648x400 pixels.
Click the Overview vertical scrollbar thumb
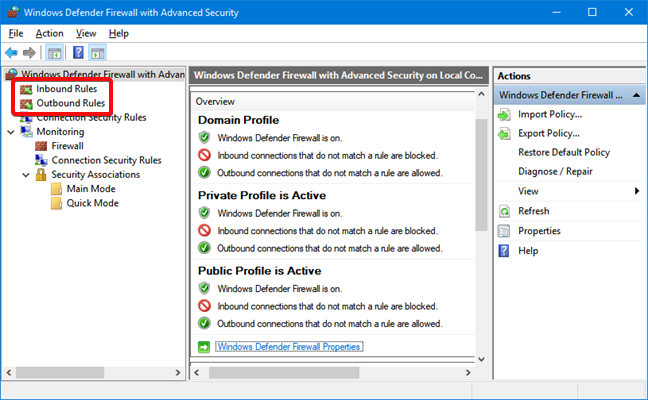click(481, 175)
